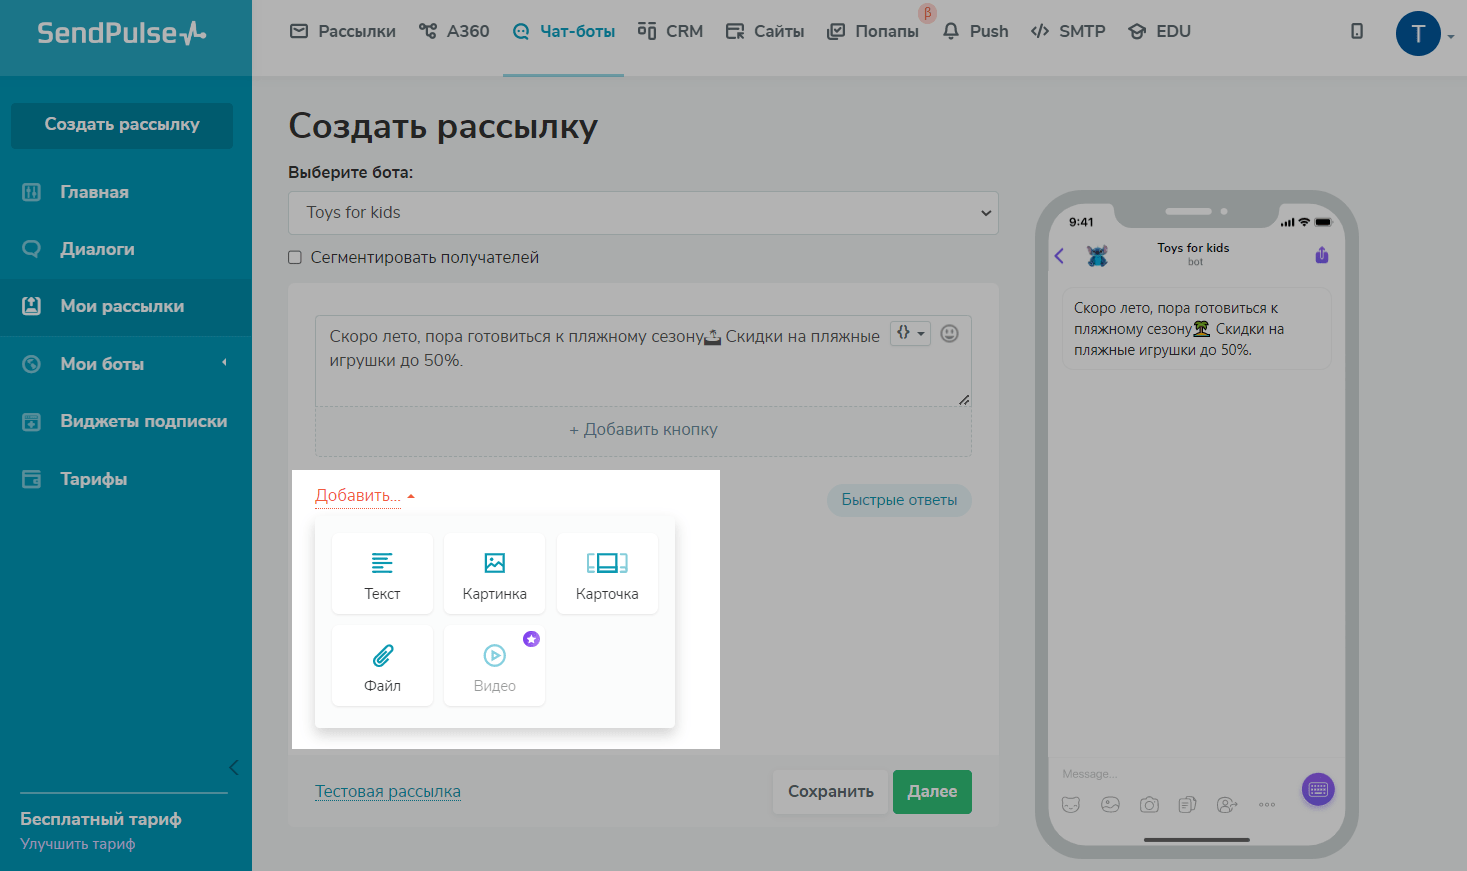Click the Видео element tile

point(494,666)
